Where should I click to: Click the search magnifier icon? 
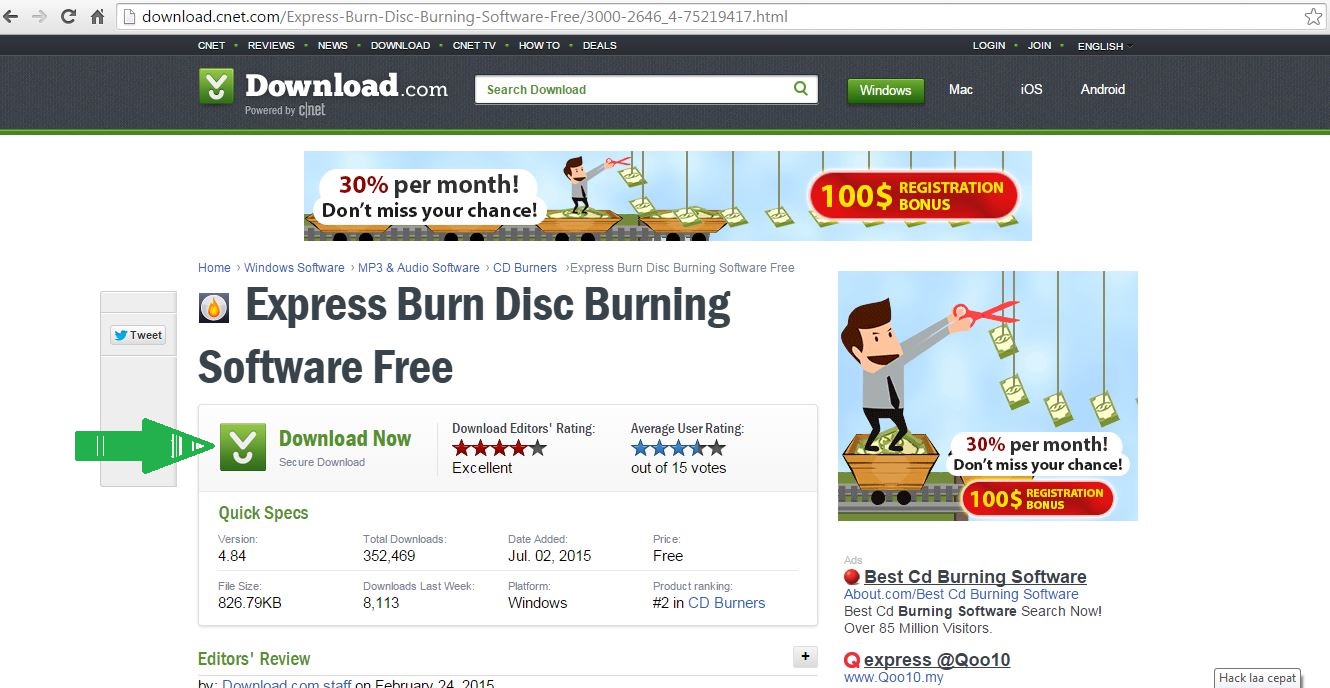(x=800, y=88)
